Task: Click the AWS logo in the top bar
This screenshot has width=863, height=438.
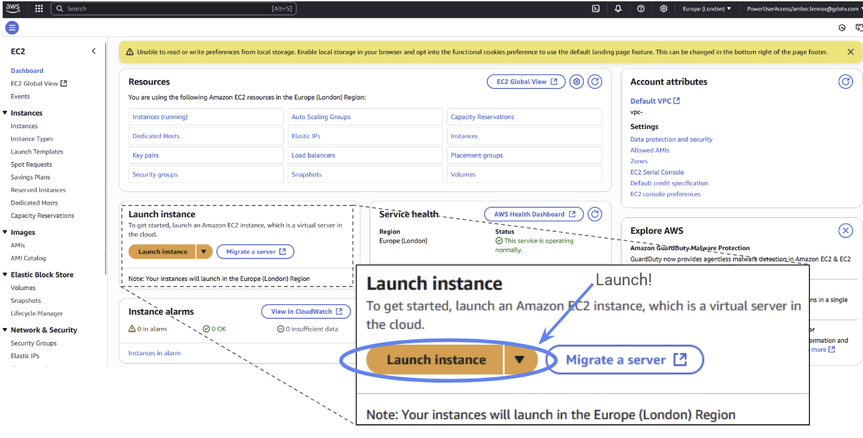Action: (13, 8)
